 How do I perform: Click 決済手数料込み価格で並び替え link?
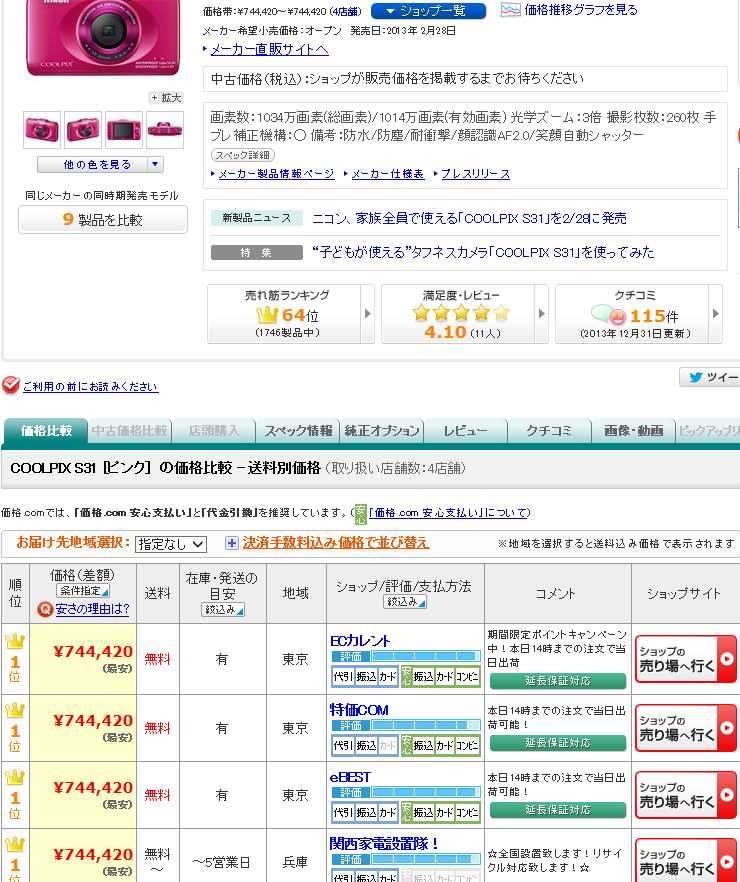336,543
